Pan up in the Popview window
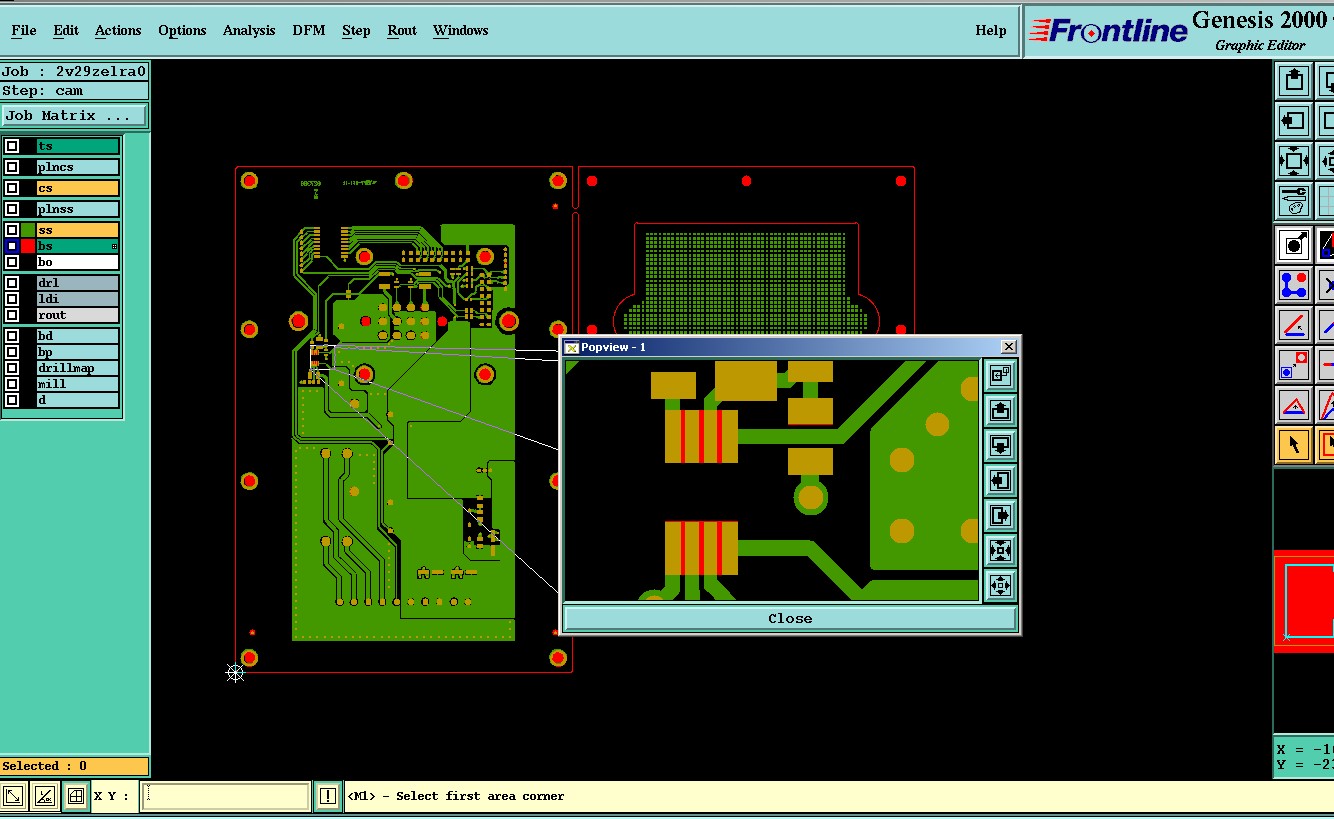This screenshot has width=1334, height=819. tap(1000, 410)
